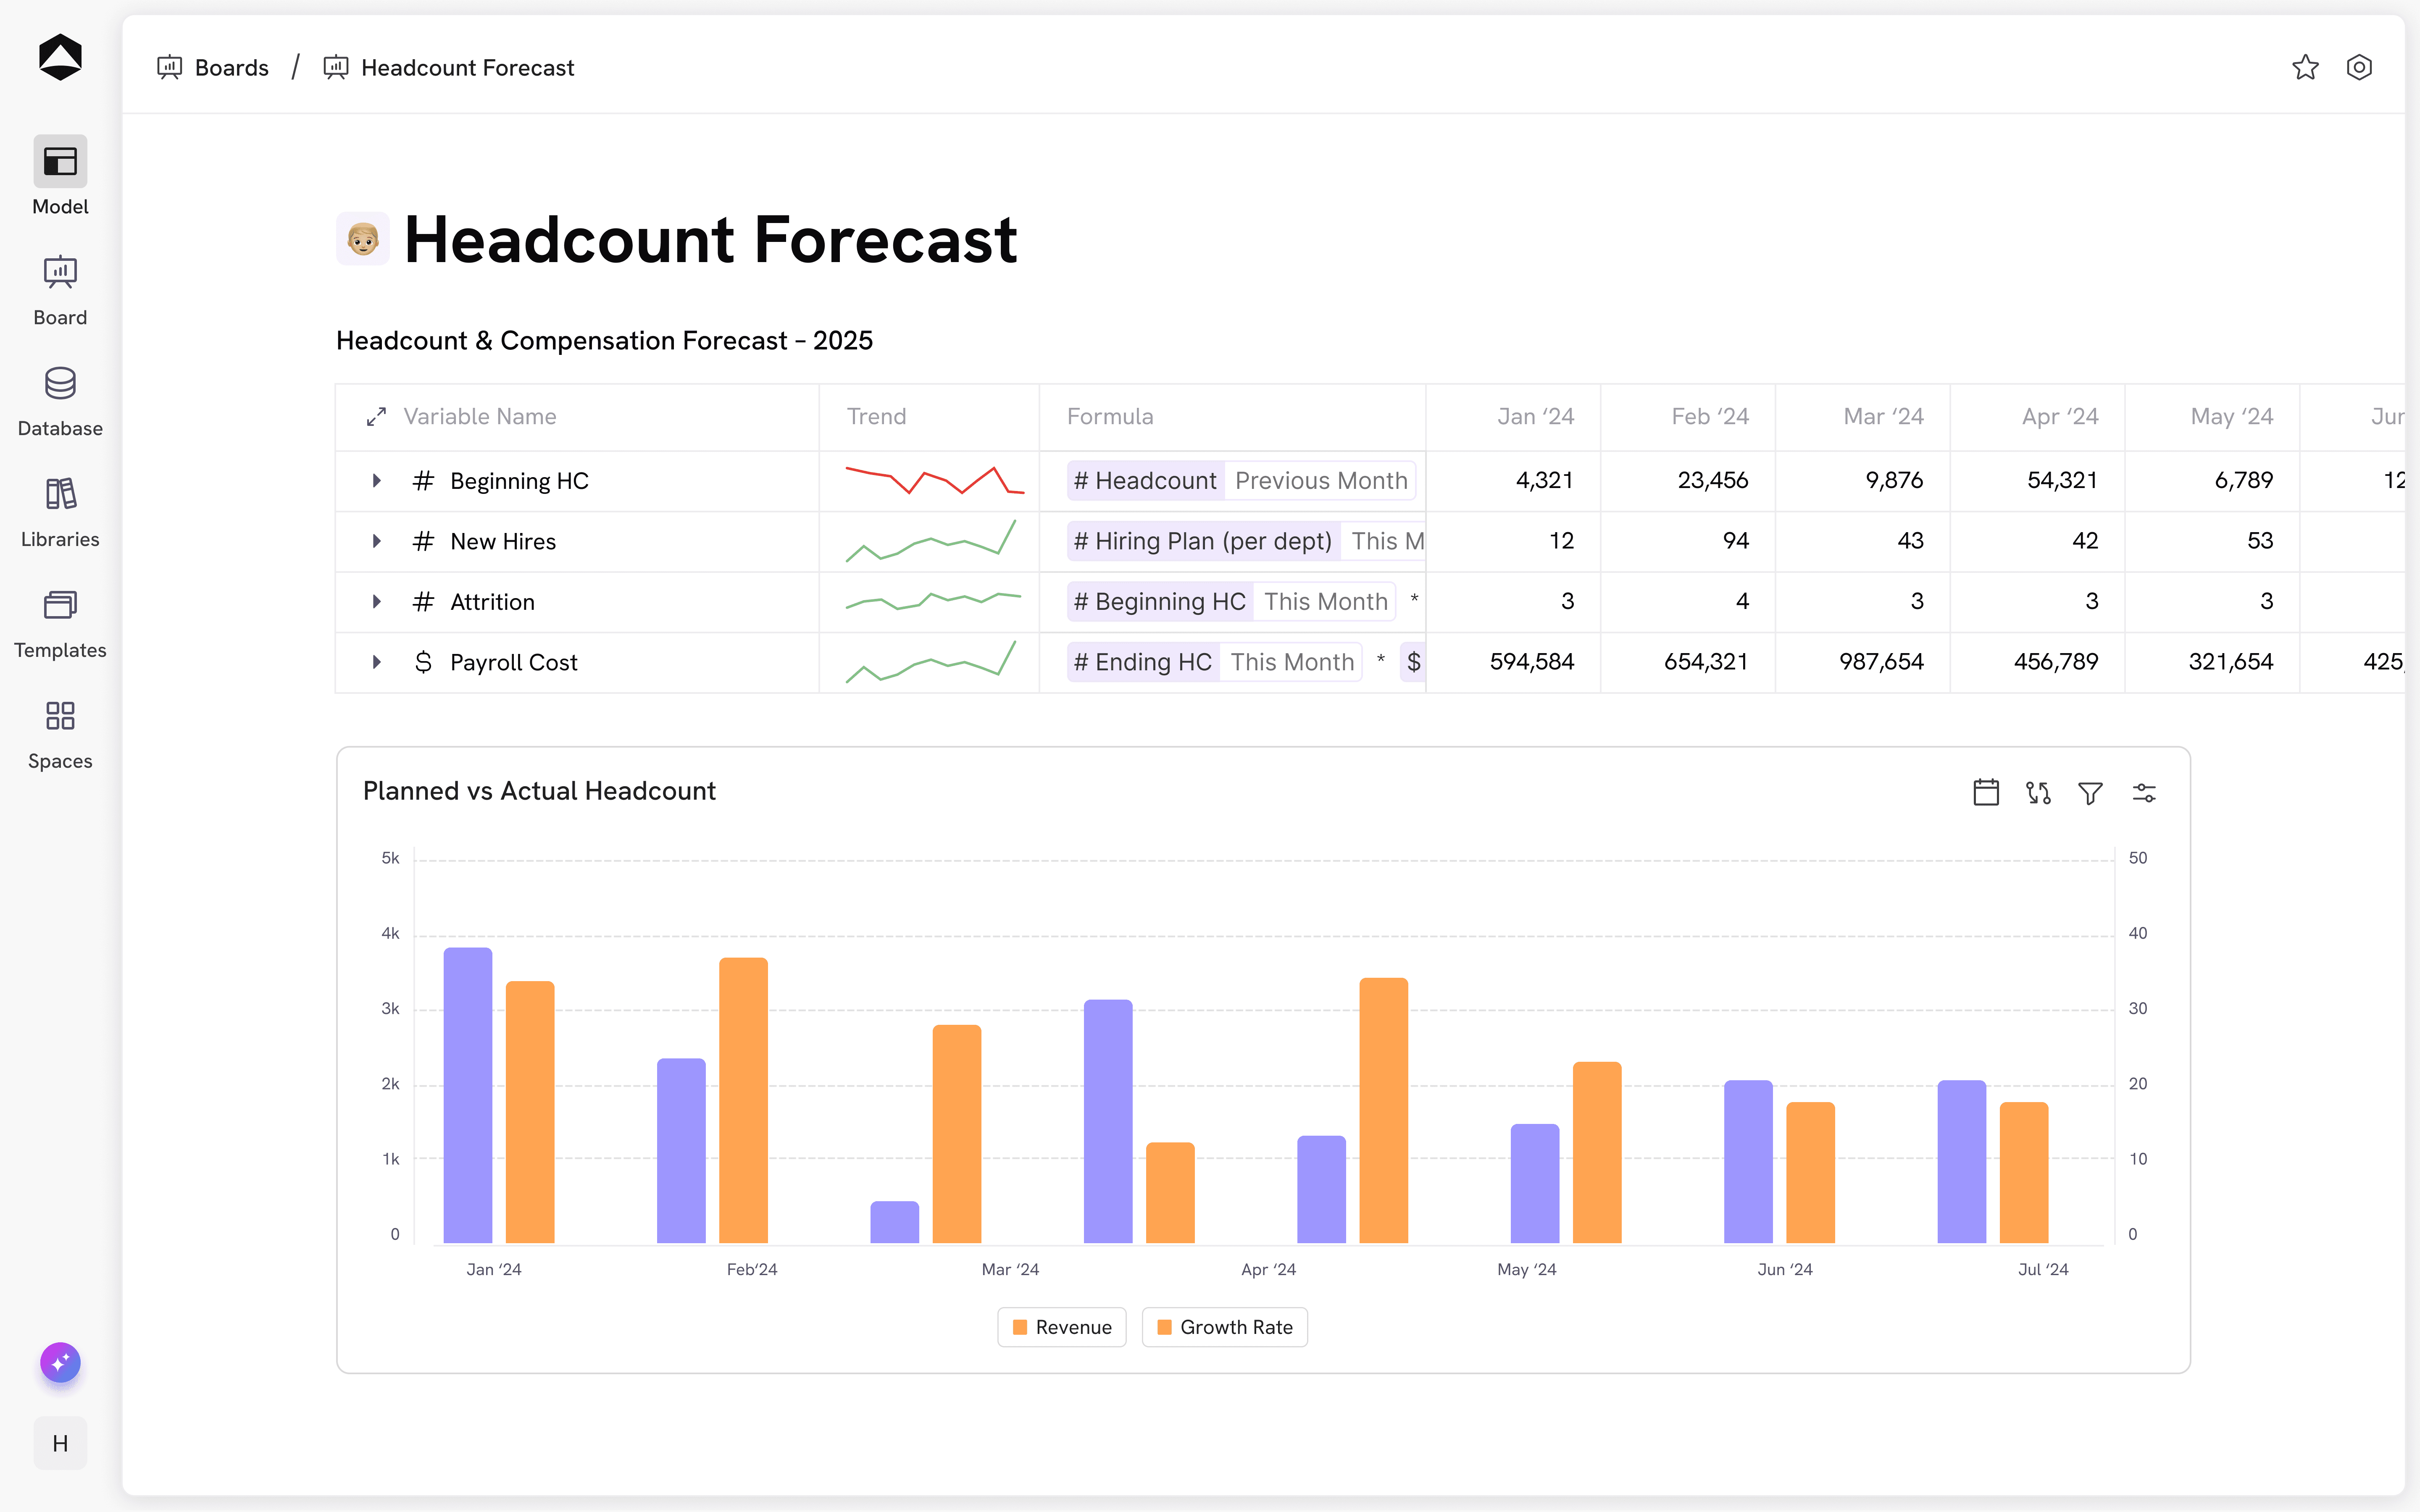Screen dimensions: 2420x1512
Task: Expand the New Hires row
Action: click(376, 541)
